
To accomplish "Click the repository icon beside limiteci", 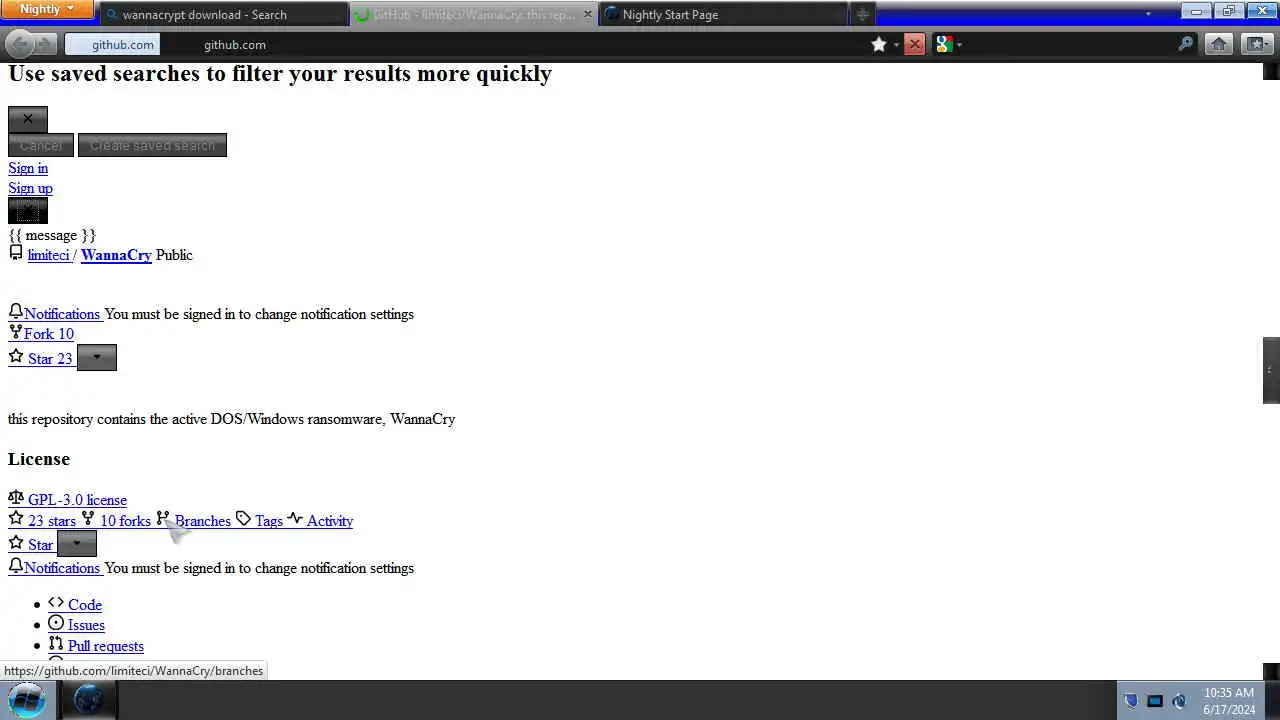I will (x=16, y=254).
